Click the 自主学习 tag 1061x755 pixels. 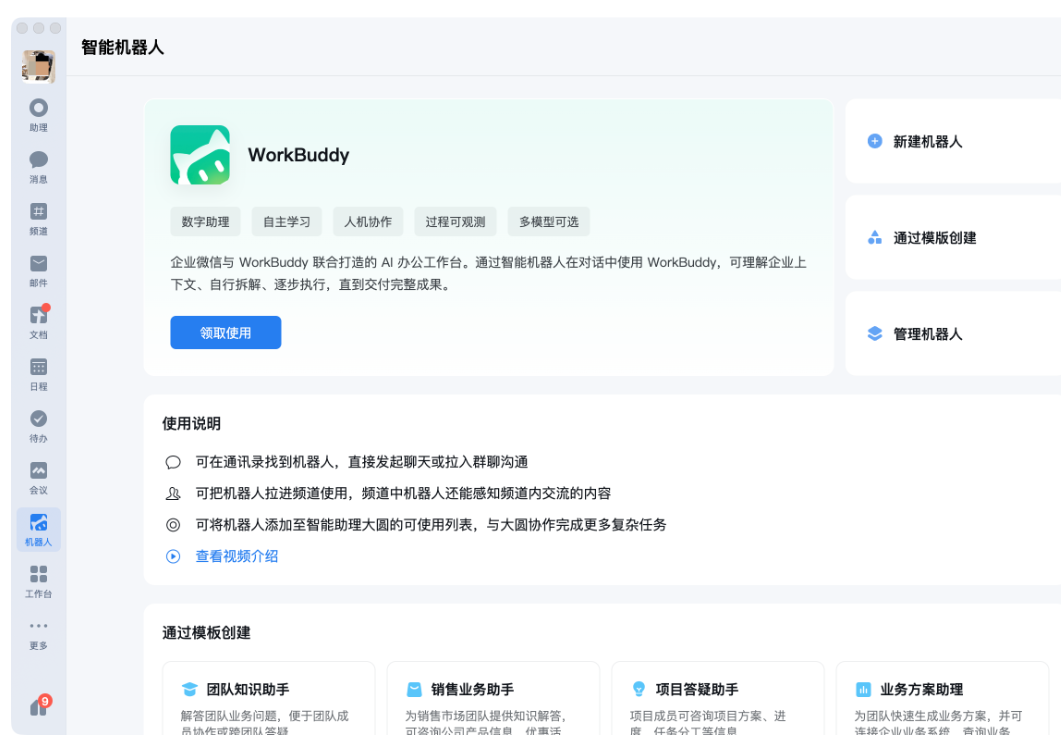(287, 222)
